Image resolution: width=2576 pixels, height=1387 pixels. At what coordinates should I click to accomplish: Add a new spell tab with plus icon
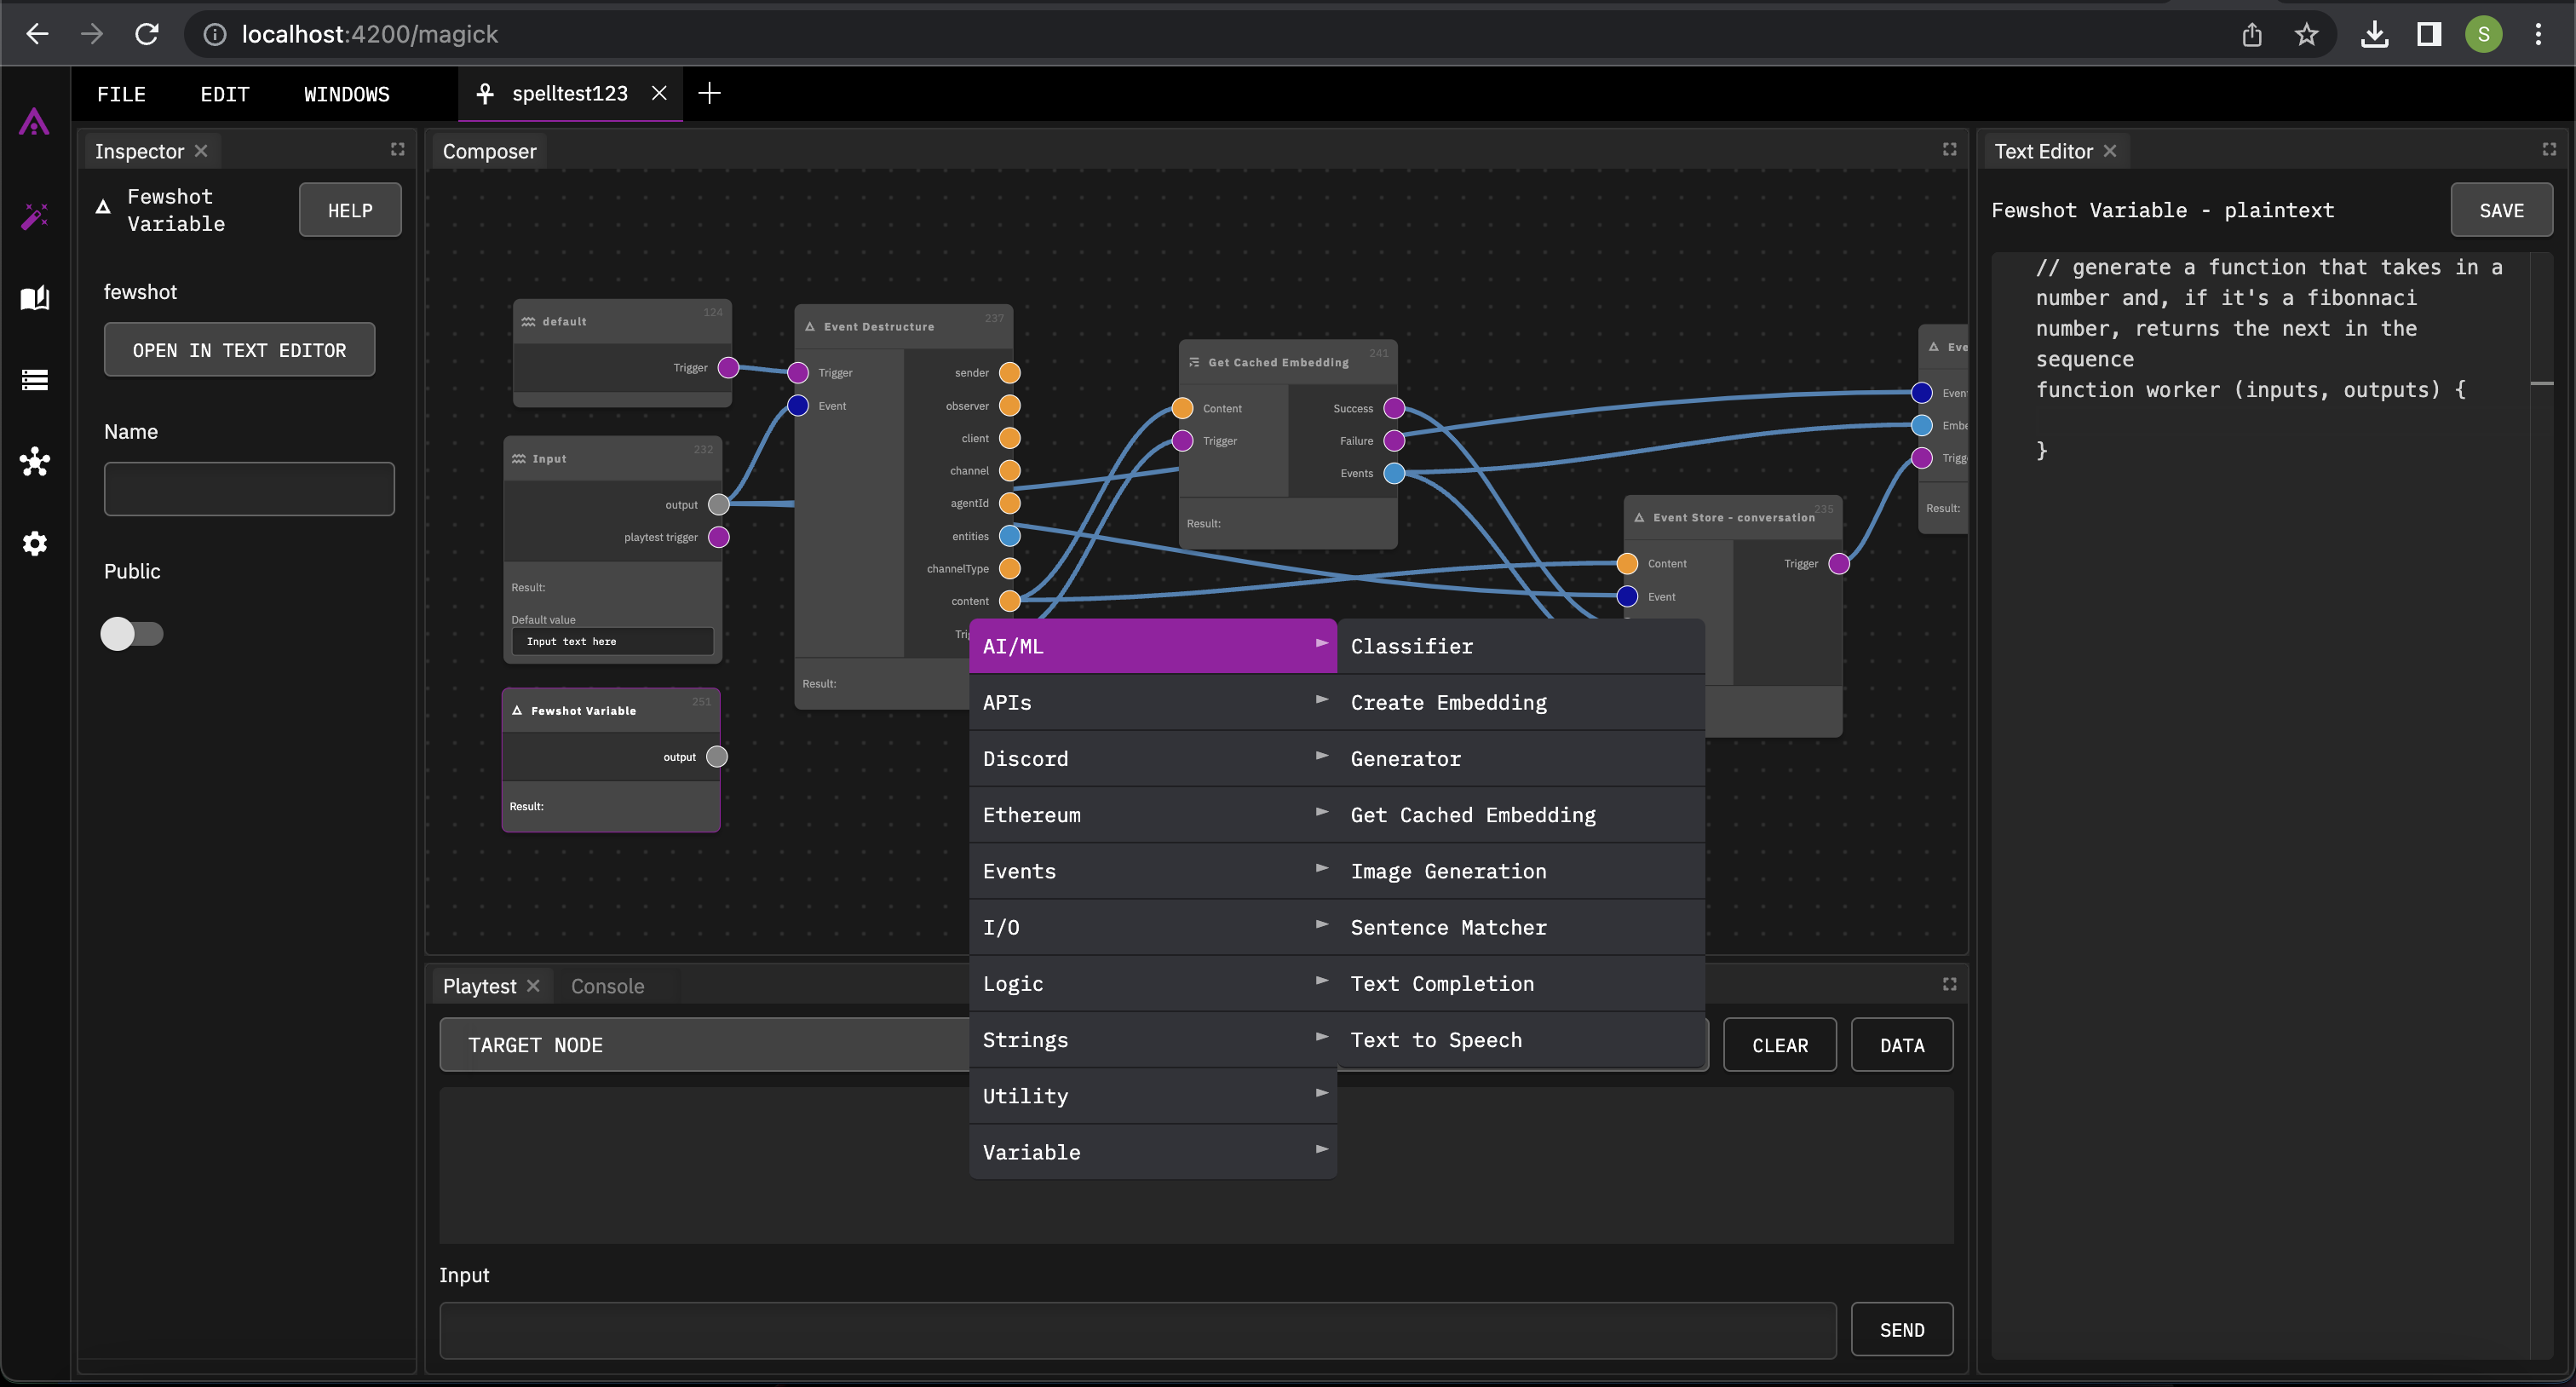[709, 93]
